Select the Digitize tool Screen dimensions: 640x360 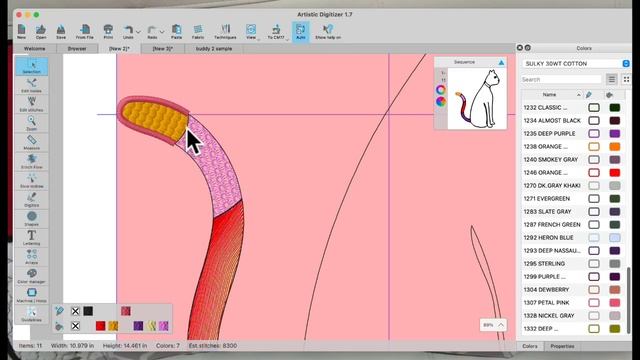pyautogui.click(x=31, y=200)
